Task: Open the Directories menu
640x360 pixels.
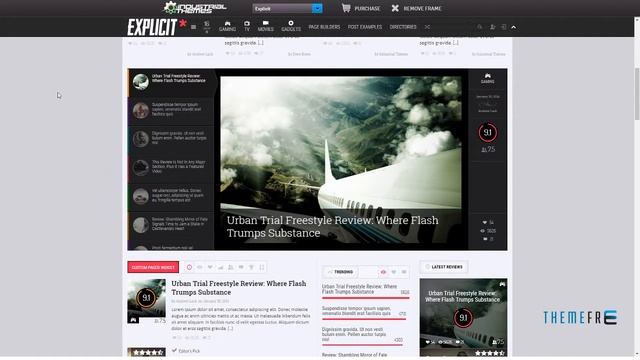Action: click(x=403, y=27)
